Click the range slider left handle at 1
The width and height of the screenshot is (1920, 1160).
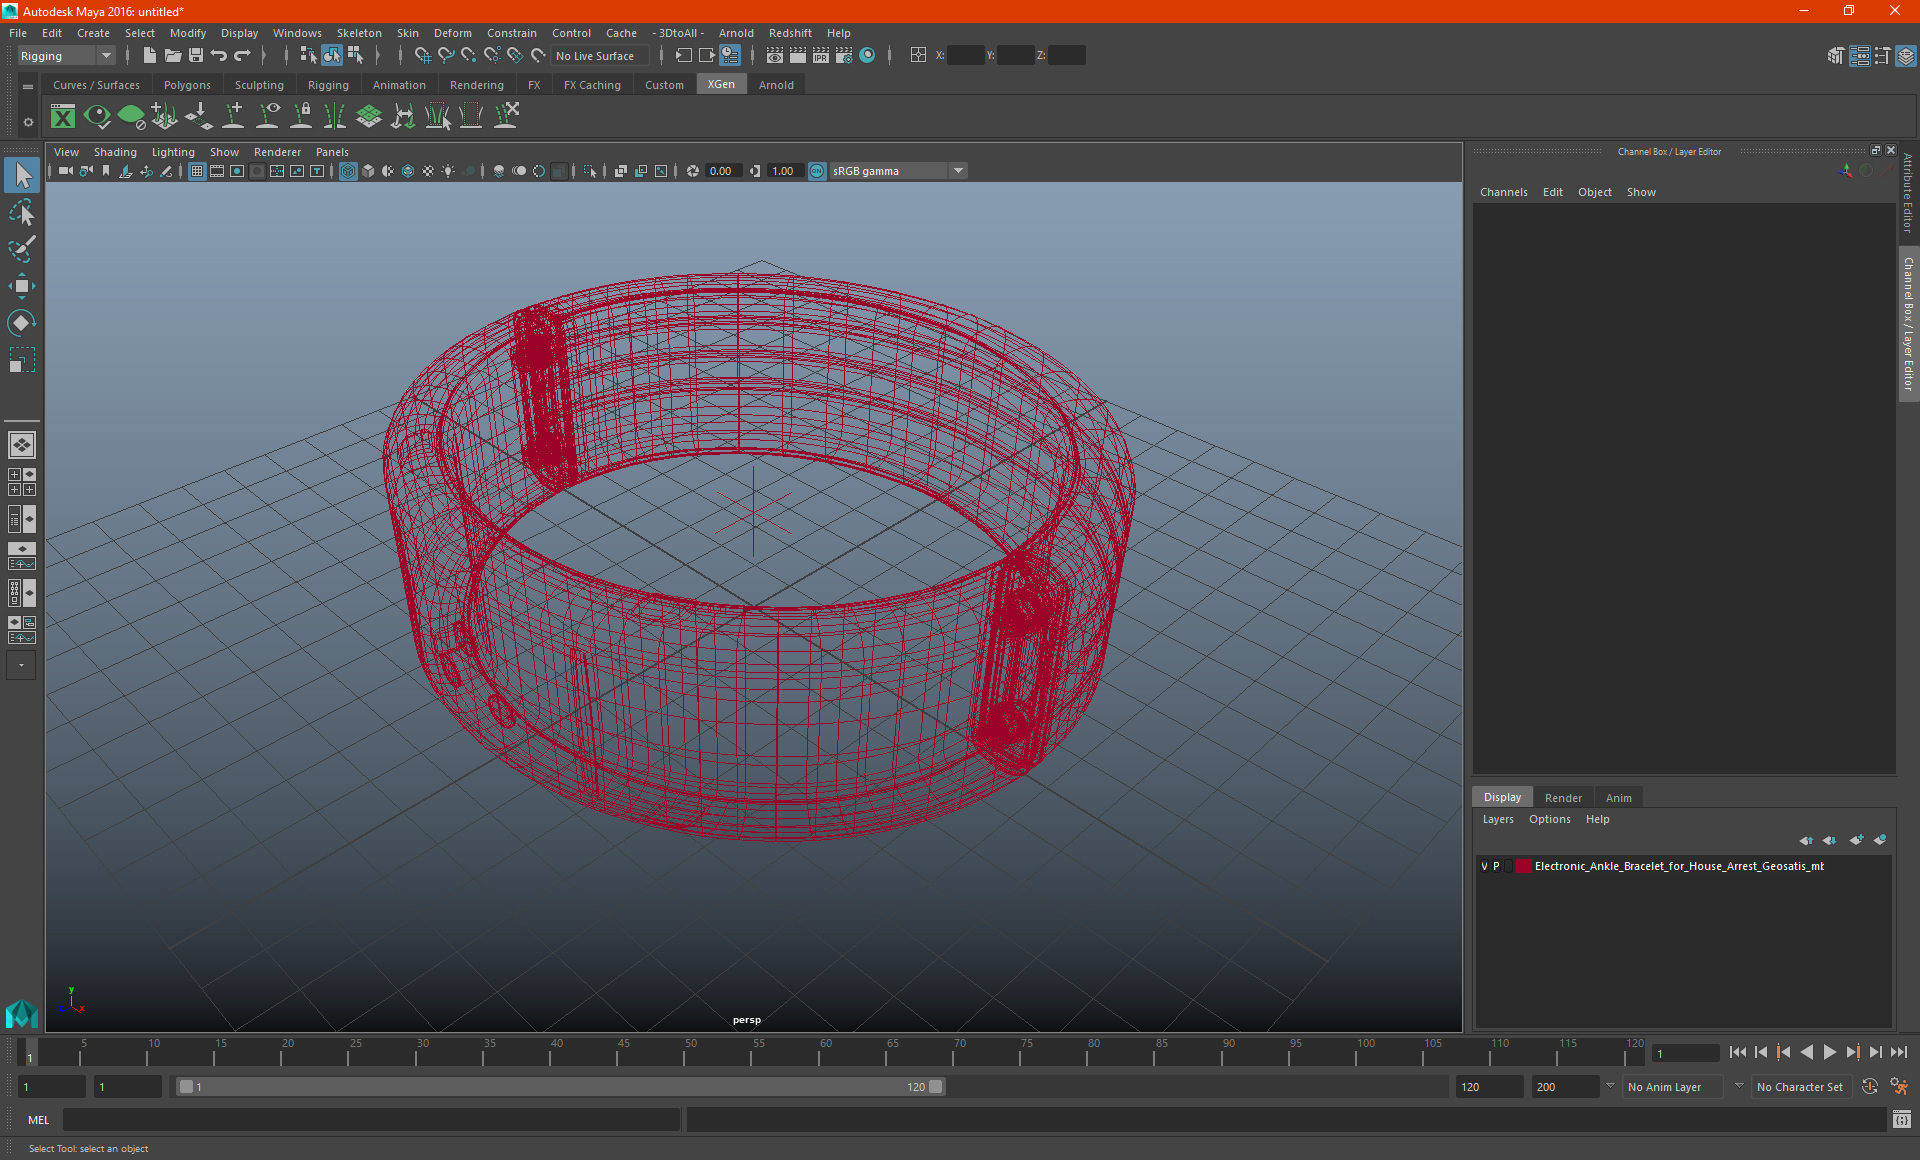[x=186, y=1087]
